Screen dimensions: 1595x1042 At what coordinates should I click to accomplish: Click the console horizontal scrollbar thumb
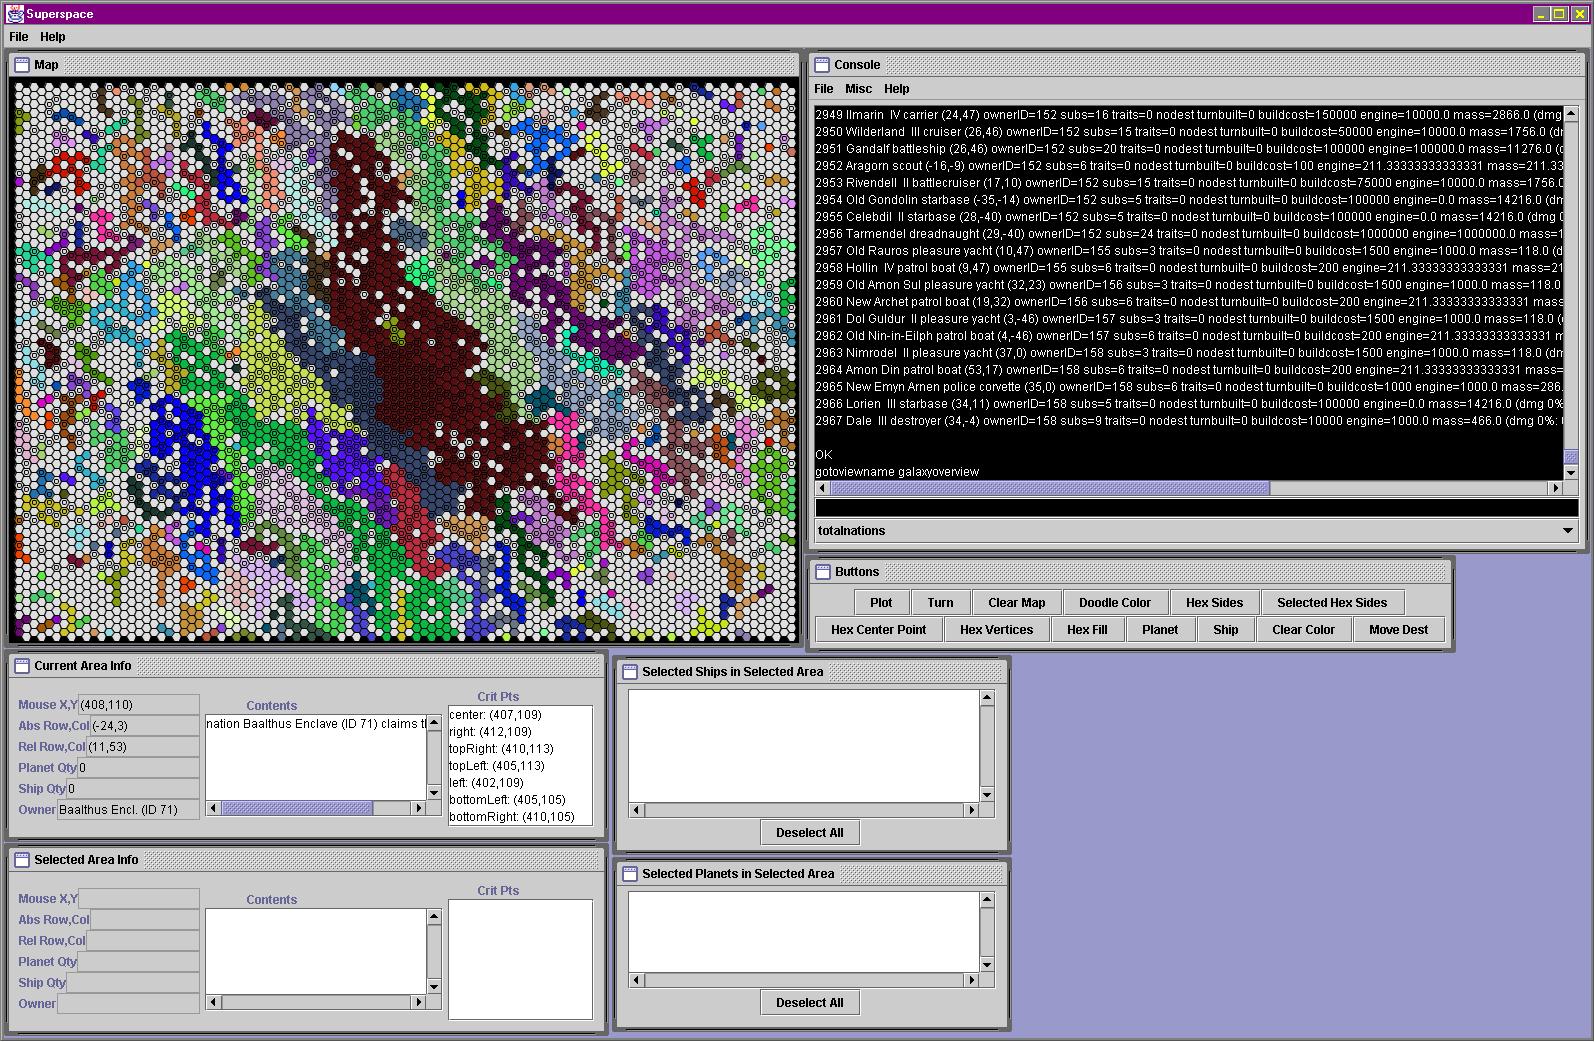[1050, 489]
